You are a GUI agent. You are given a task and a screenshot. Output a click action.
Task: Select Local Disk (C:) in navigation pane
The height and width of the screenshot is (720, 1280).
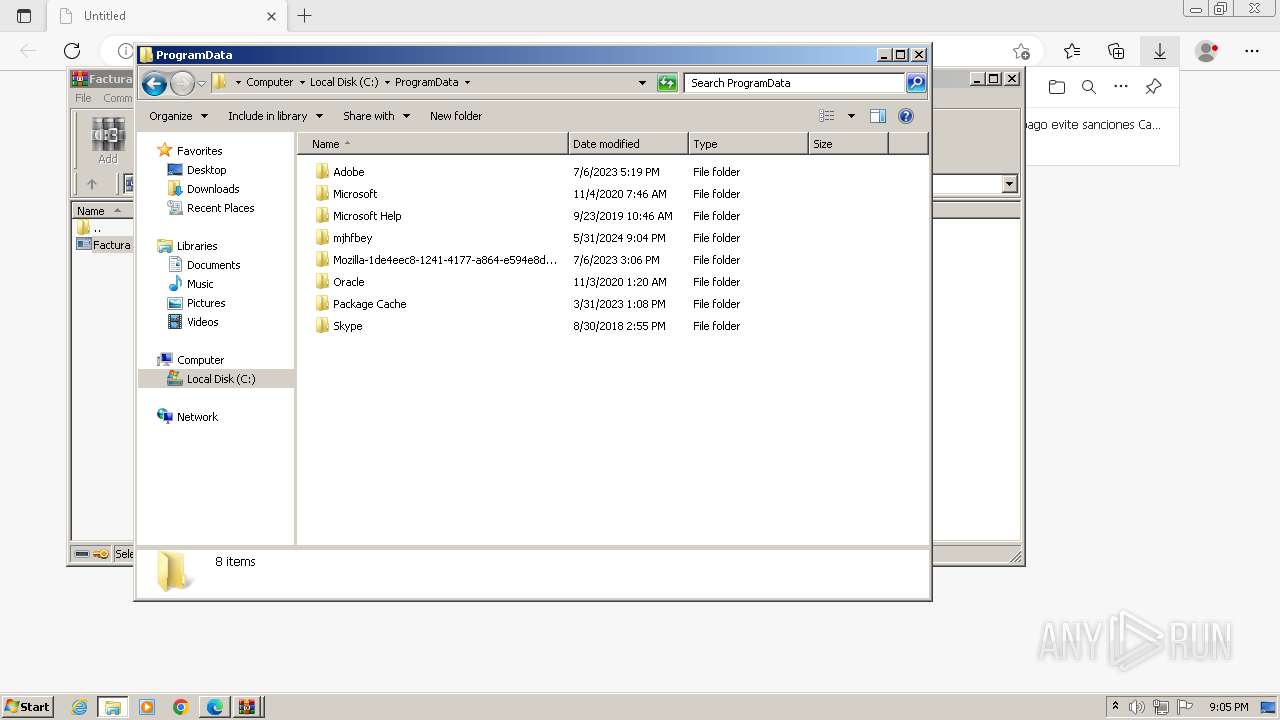[x=220, y=379]
